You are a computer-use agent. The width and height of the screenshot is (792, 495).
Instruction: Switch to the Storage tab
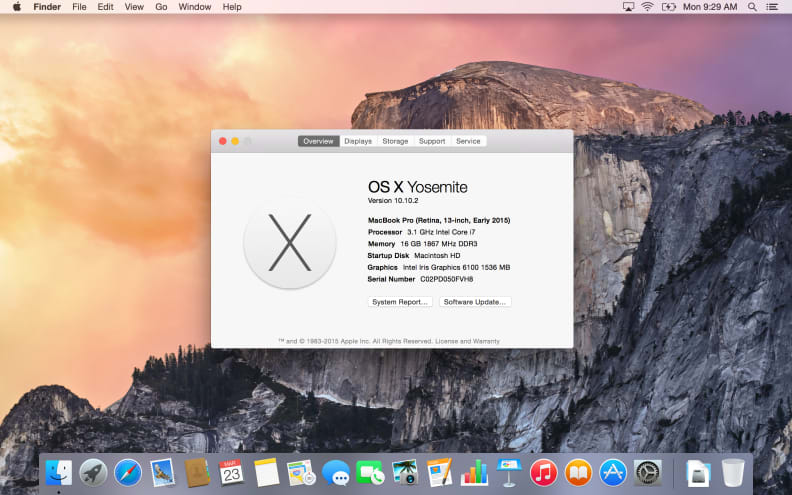(x=395, y=141)
